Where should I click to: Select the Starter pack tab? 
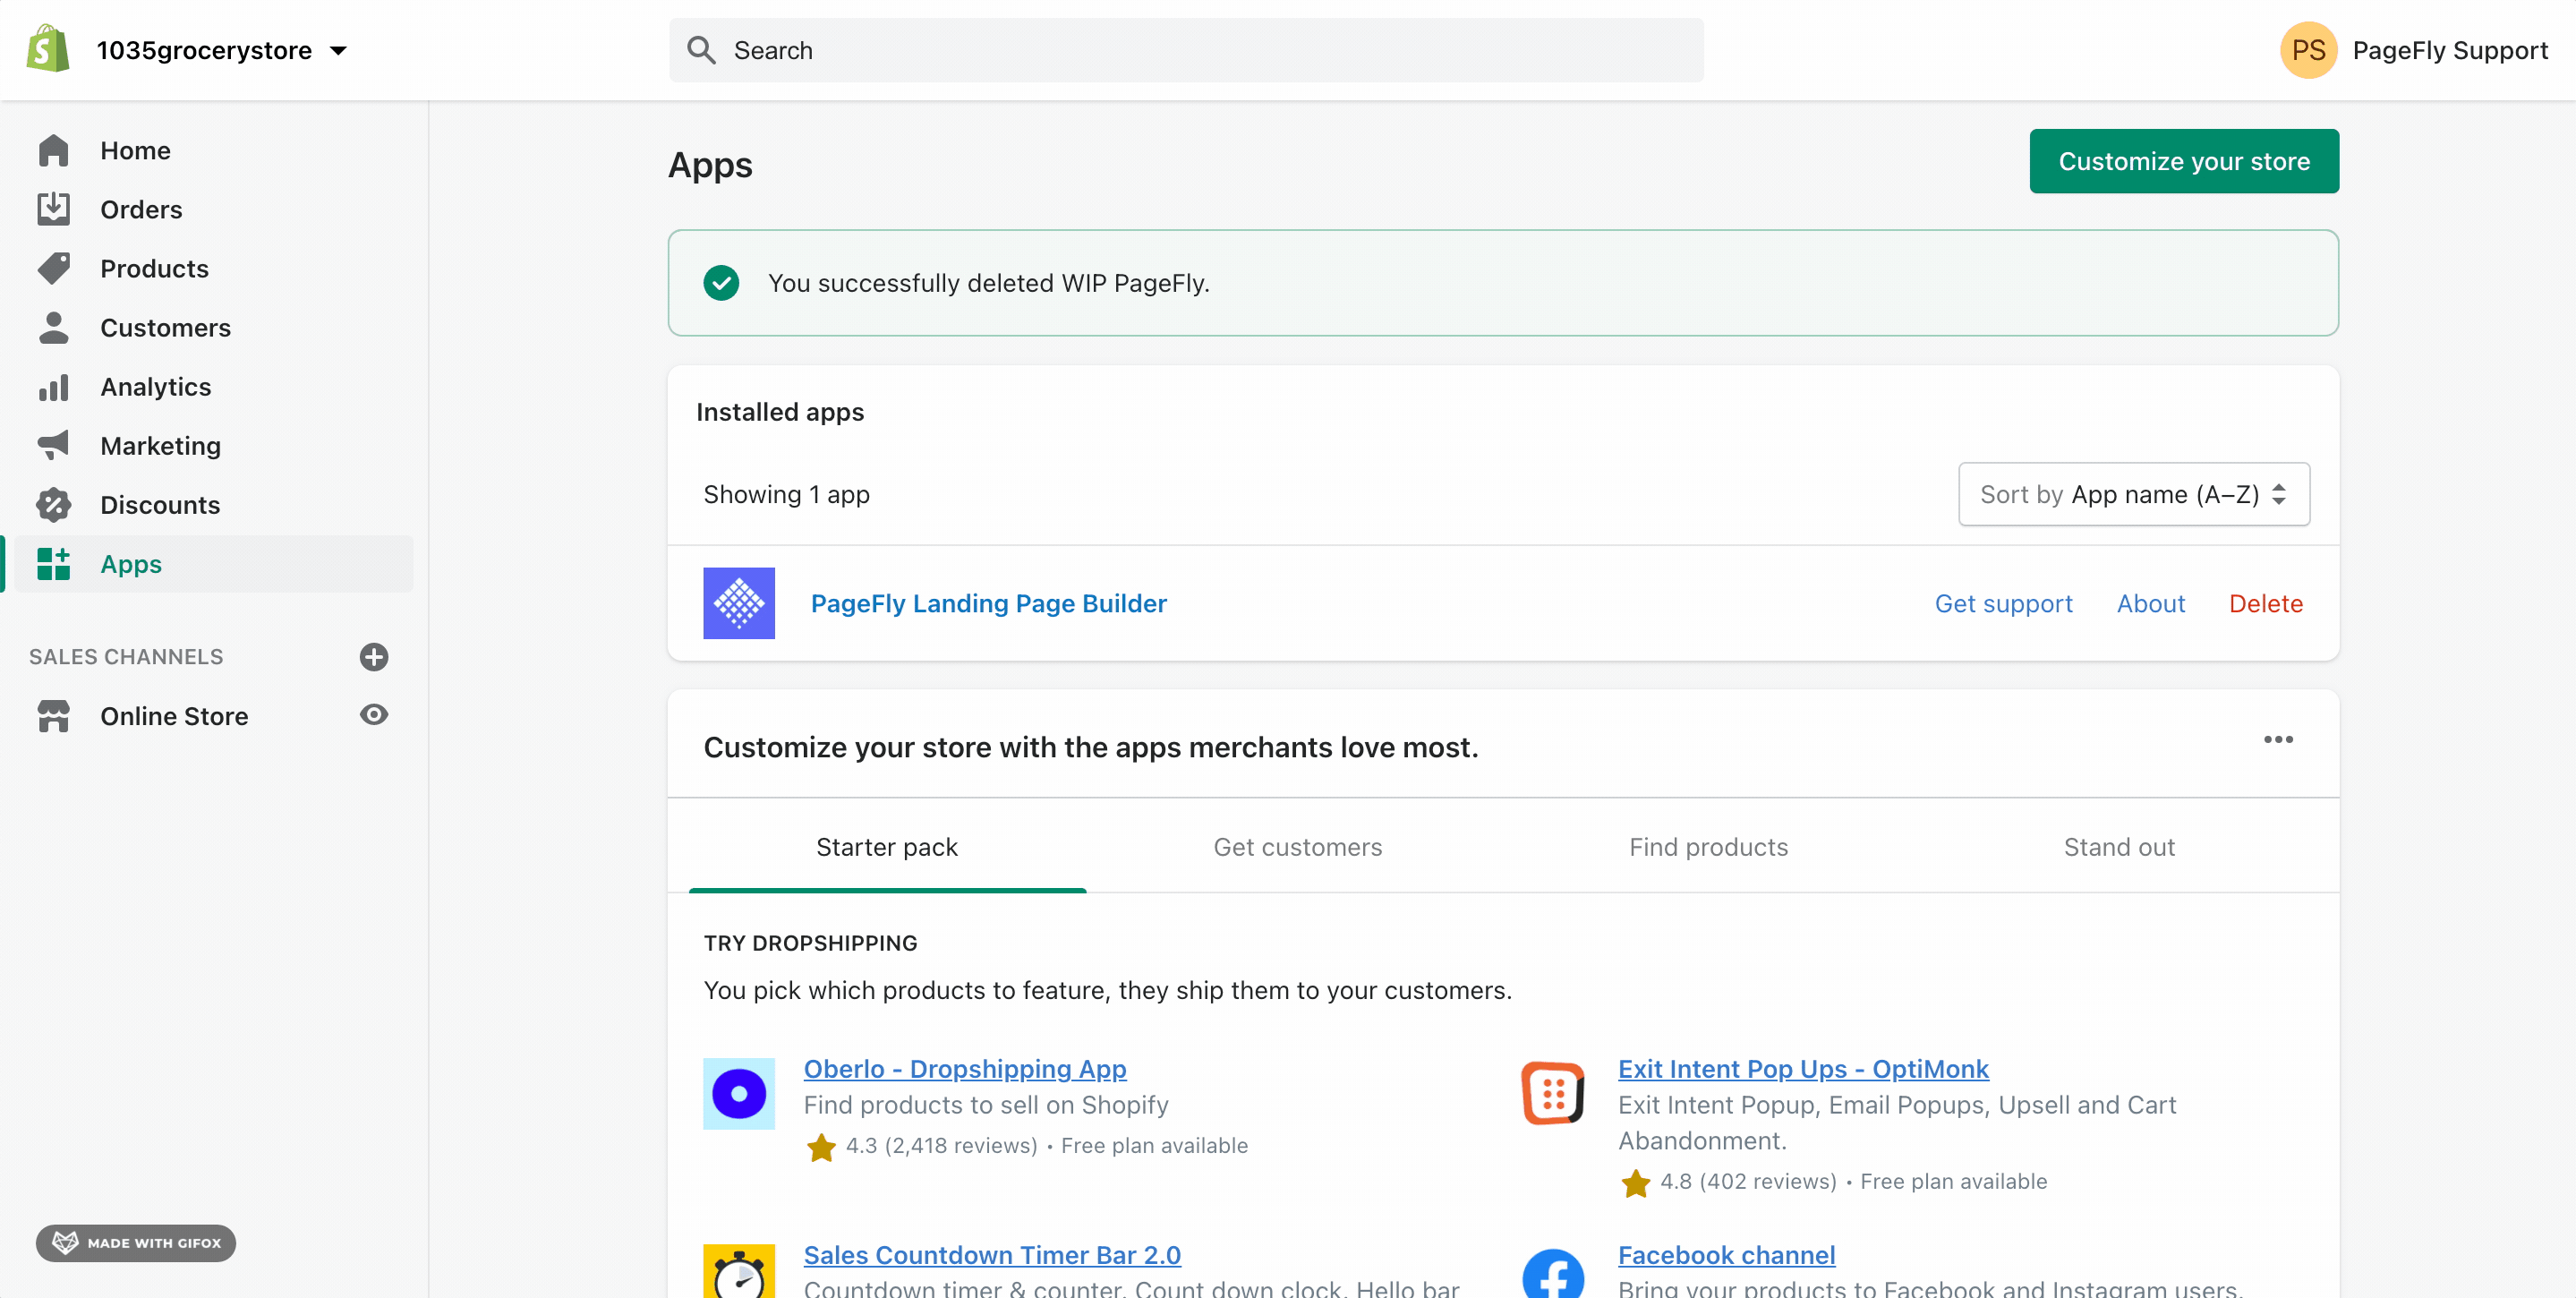click(x=887, y=847)
